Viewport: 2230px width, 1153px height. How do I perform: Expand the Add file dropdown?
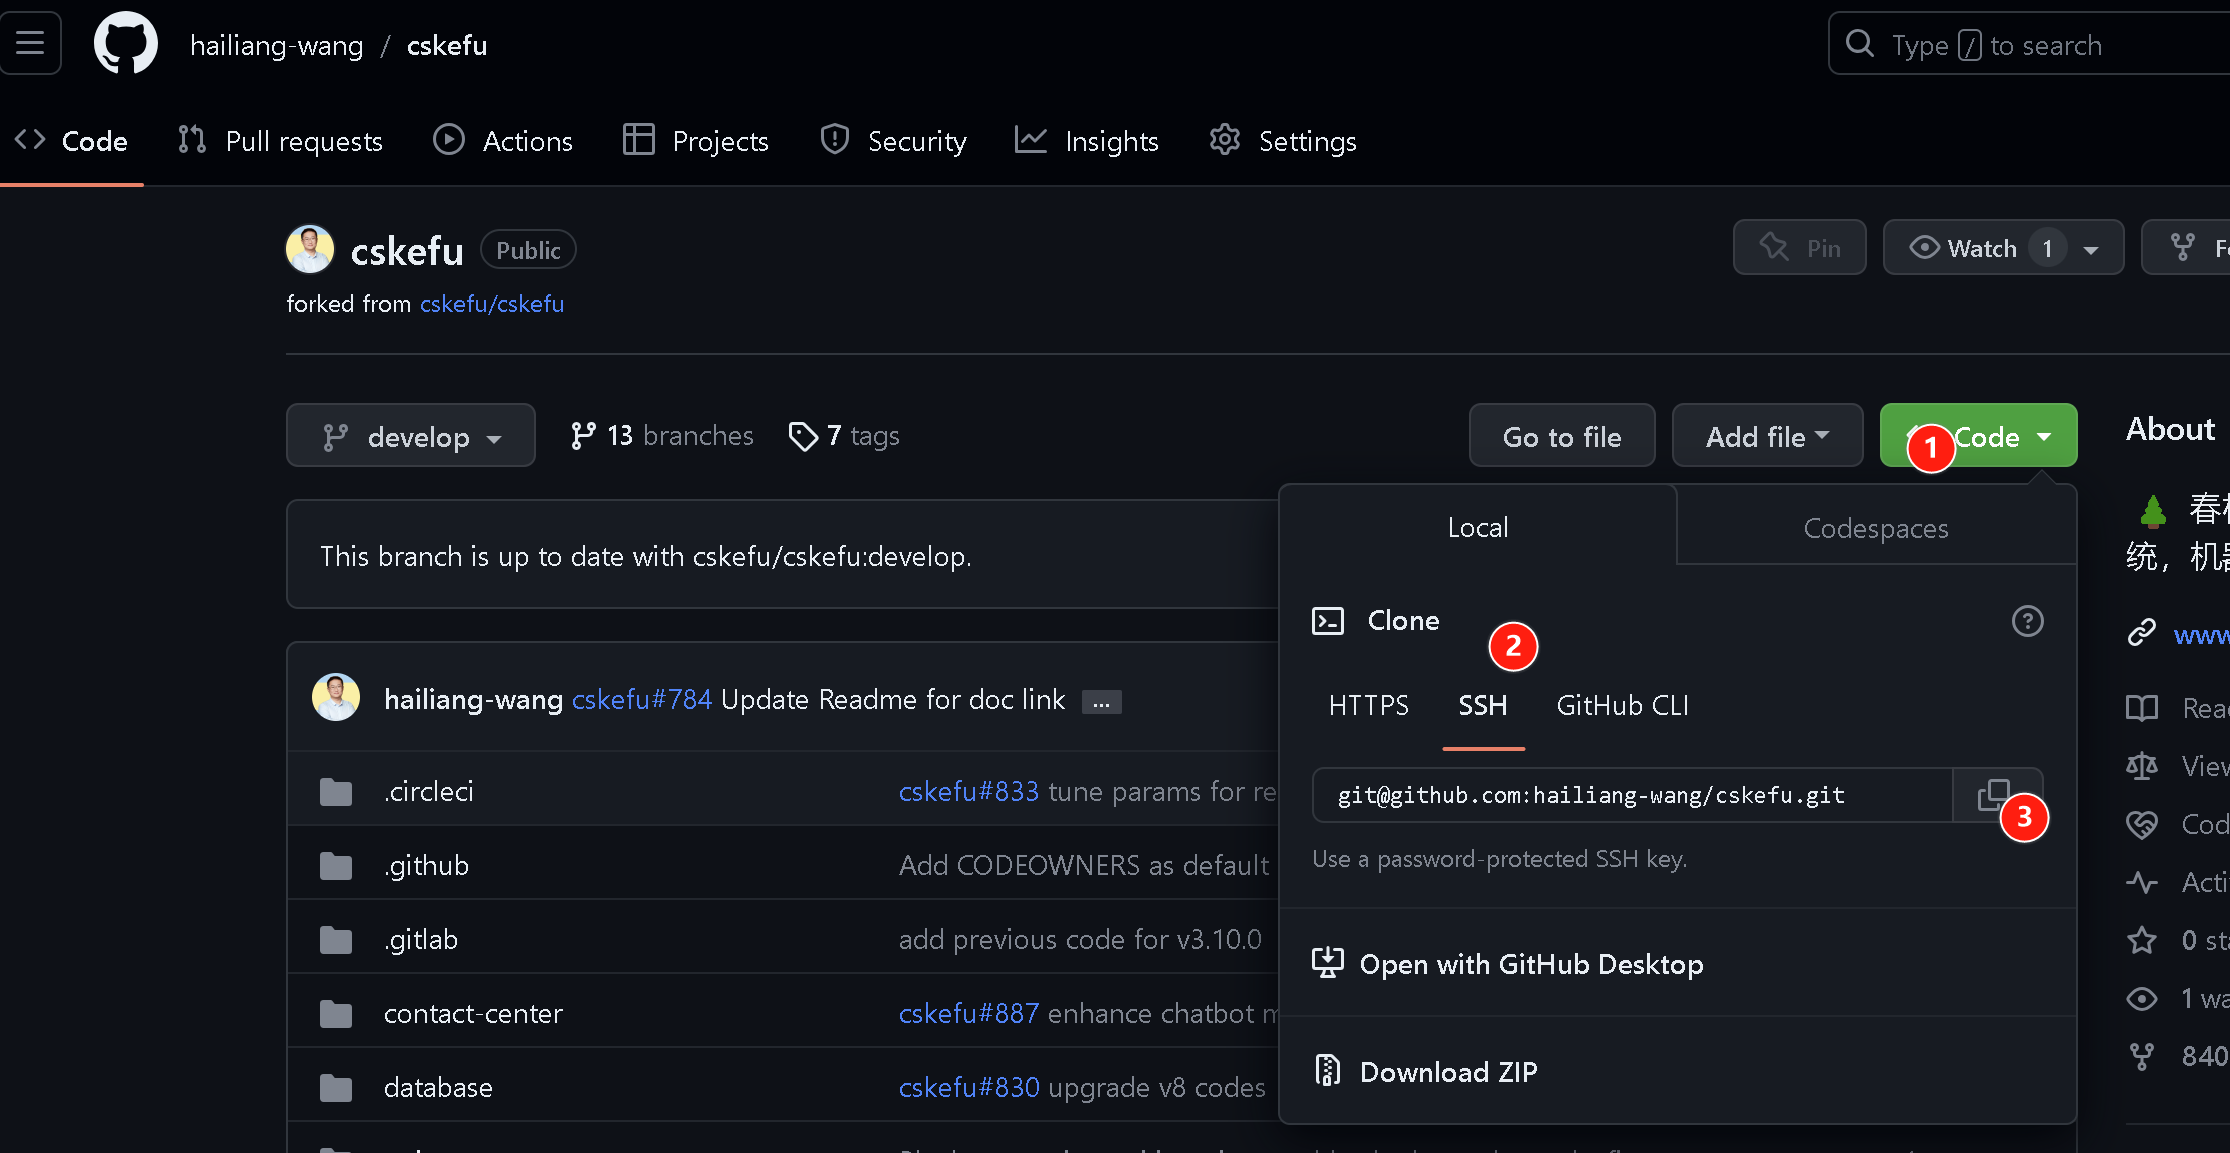pos(1767,436)
